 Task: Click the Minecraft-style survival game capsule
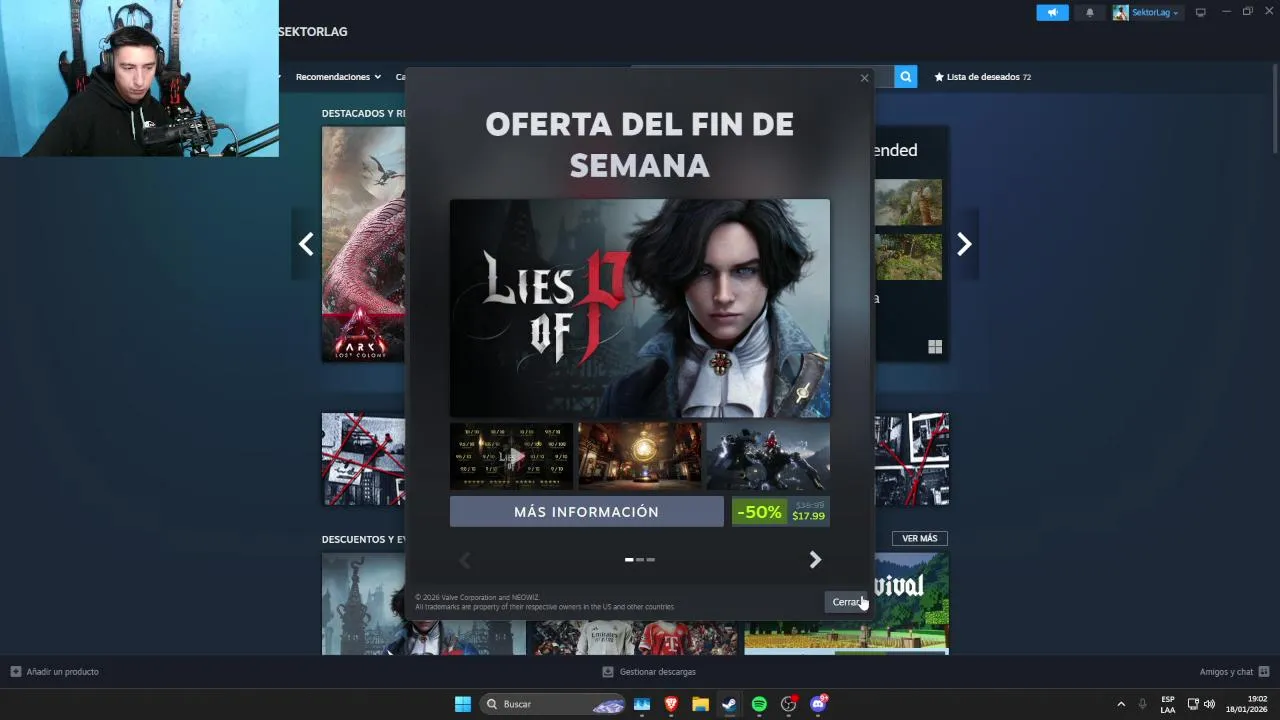tap(846, 604)
